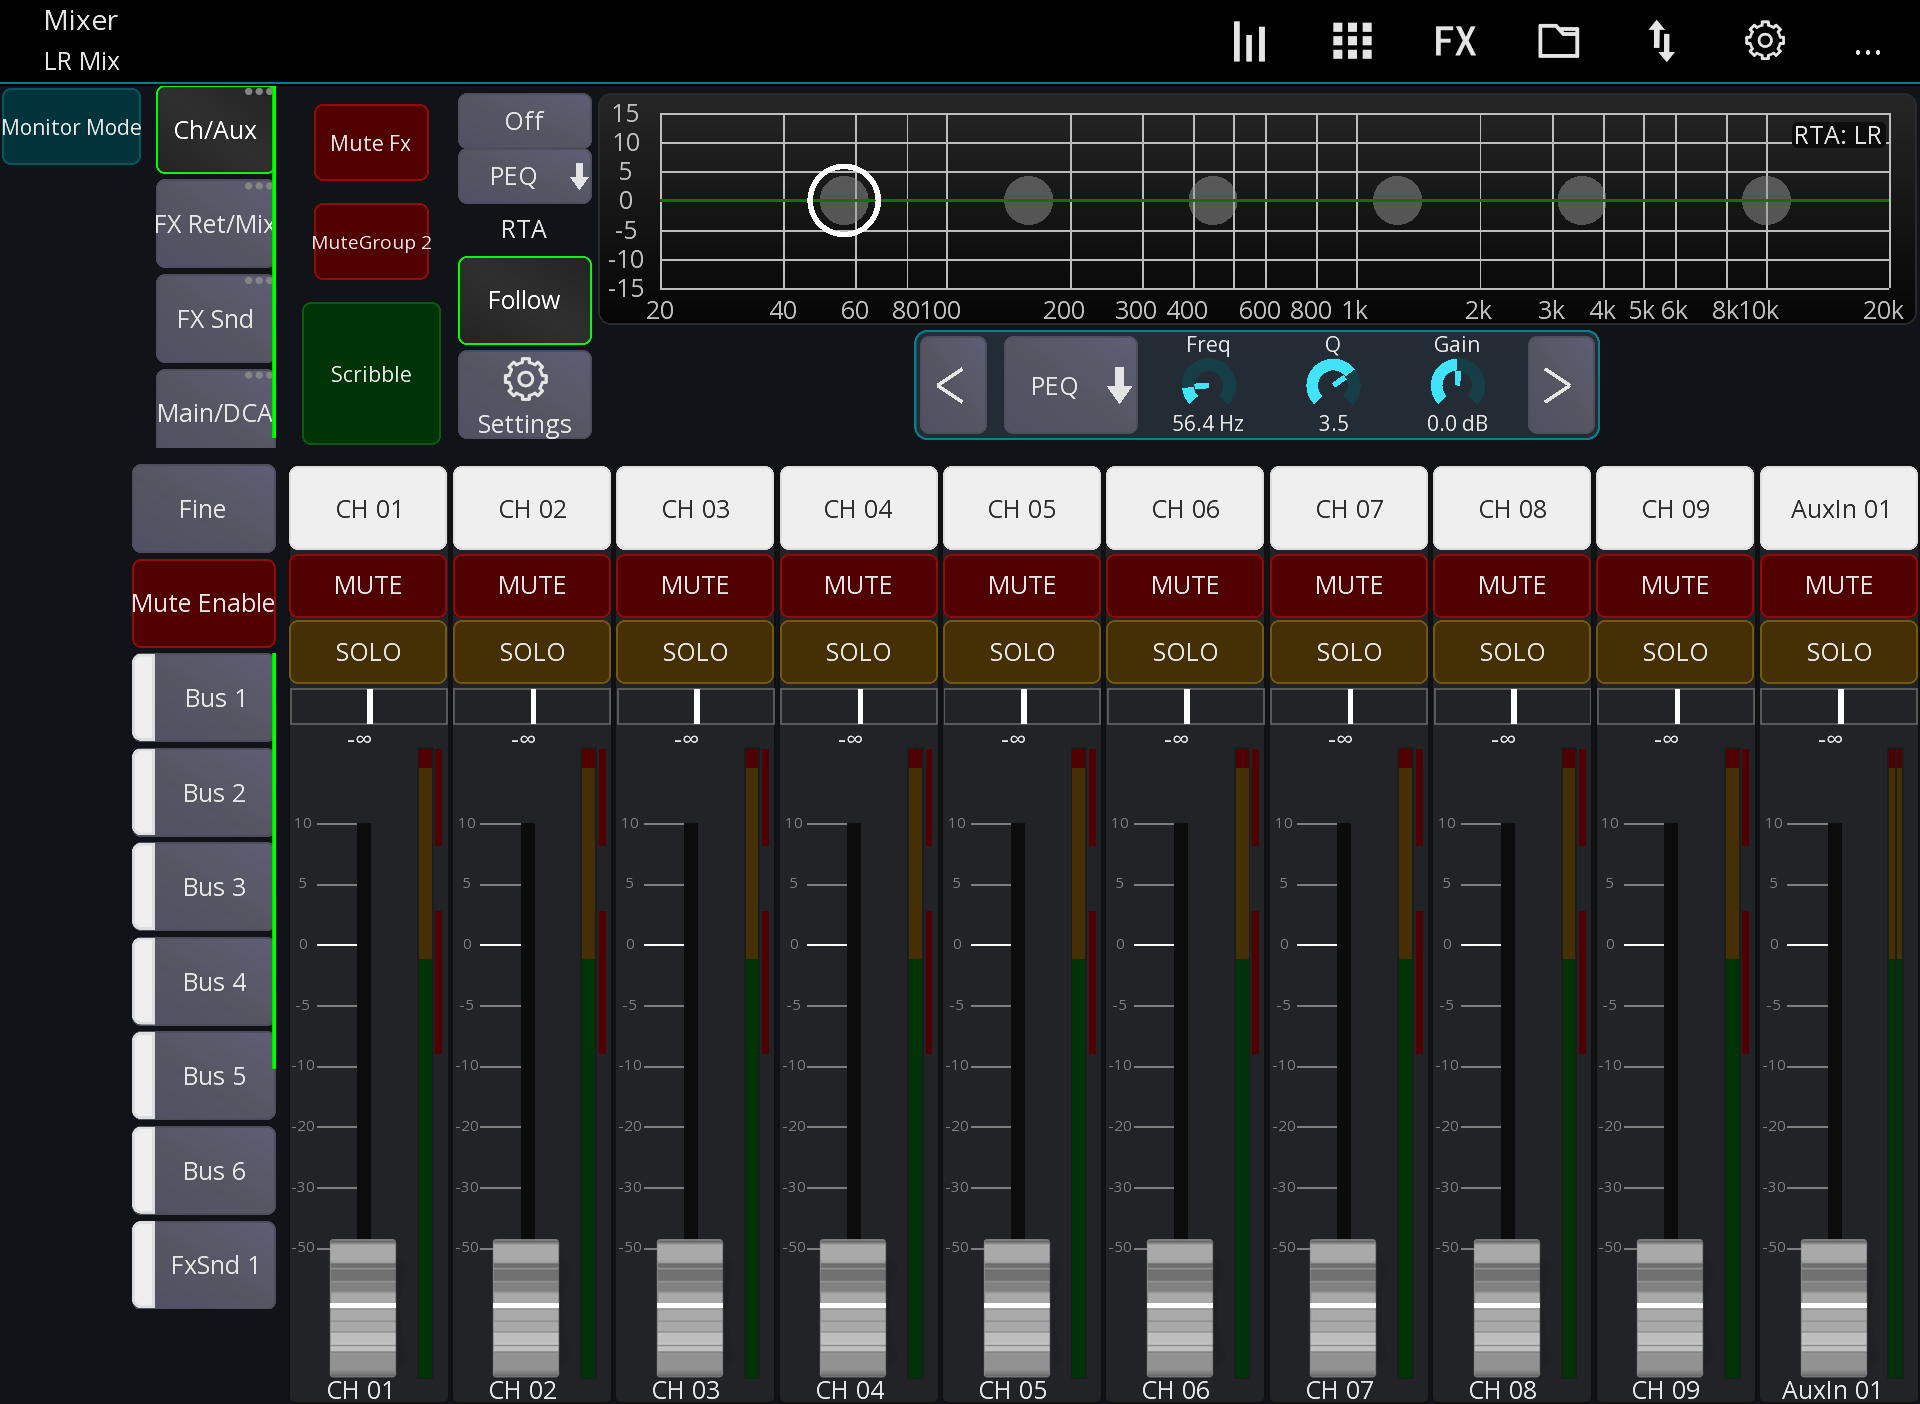Enable Follow mode for RTA

524,300
